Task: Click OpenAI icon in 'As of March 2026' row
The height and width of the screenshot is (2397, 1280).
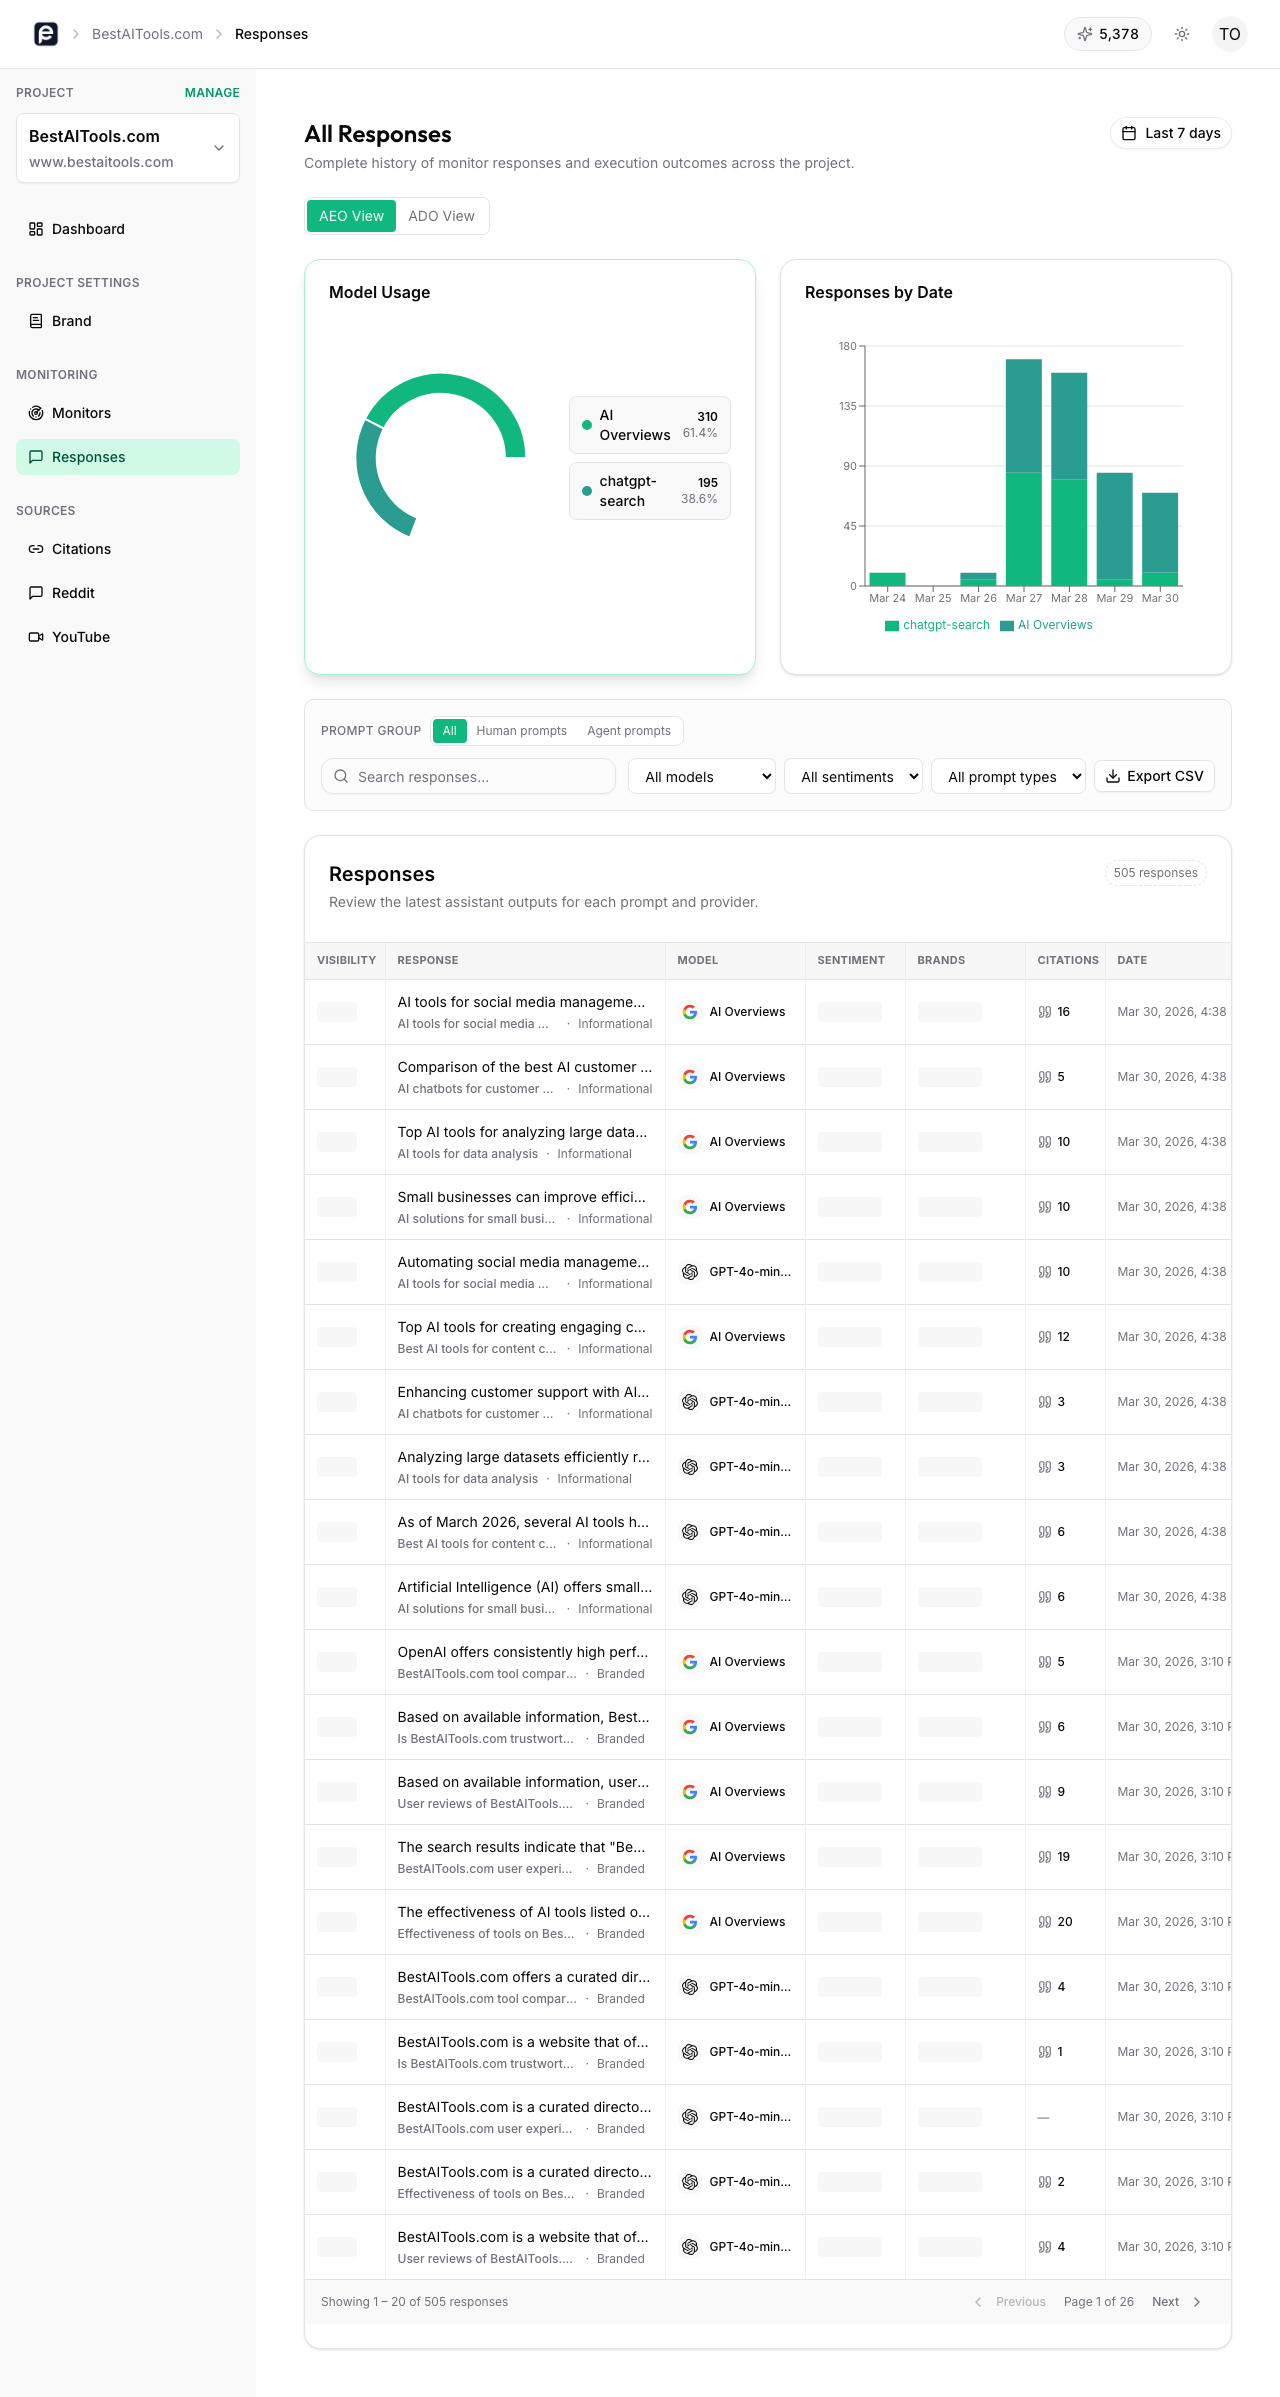Action: (690, 1532)
